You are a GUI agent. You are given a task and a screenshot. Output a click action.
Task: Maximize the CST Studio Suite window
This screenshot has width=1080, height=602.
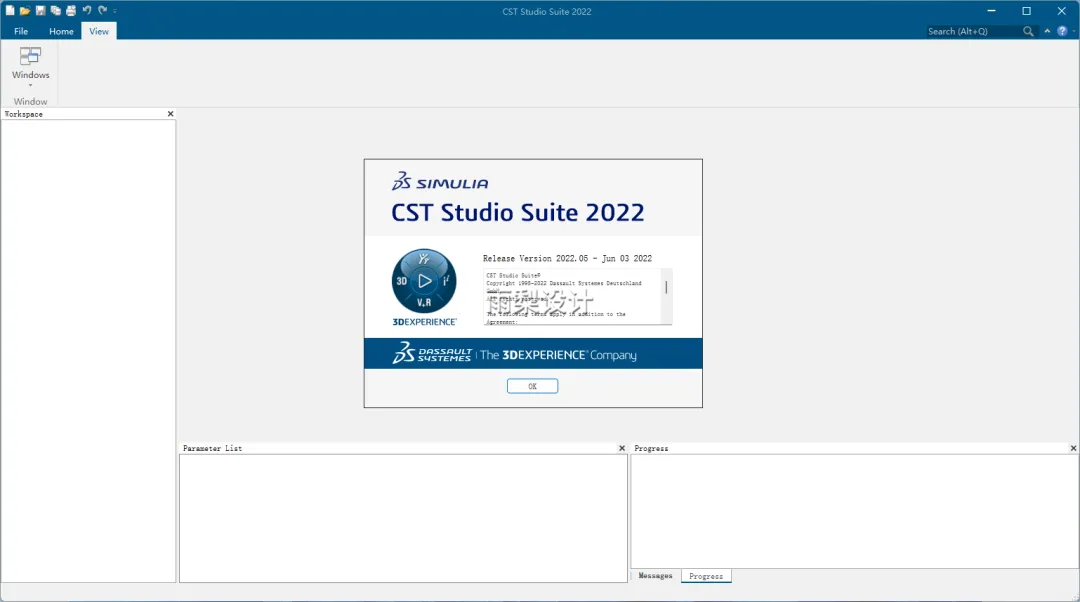click(1026, 11)
